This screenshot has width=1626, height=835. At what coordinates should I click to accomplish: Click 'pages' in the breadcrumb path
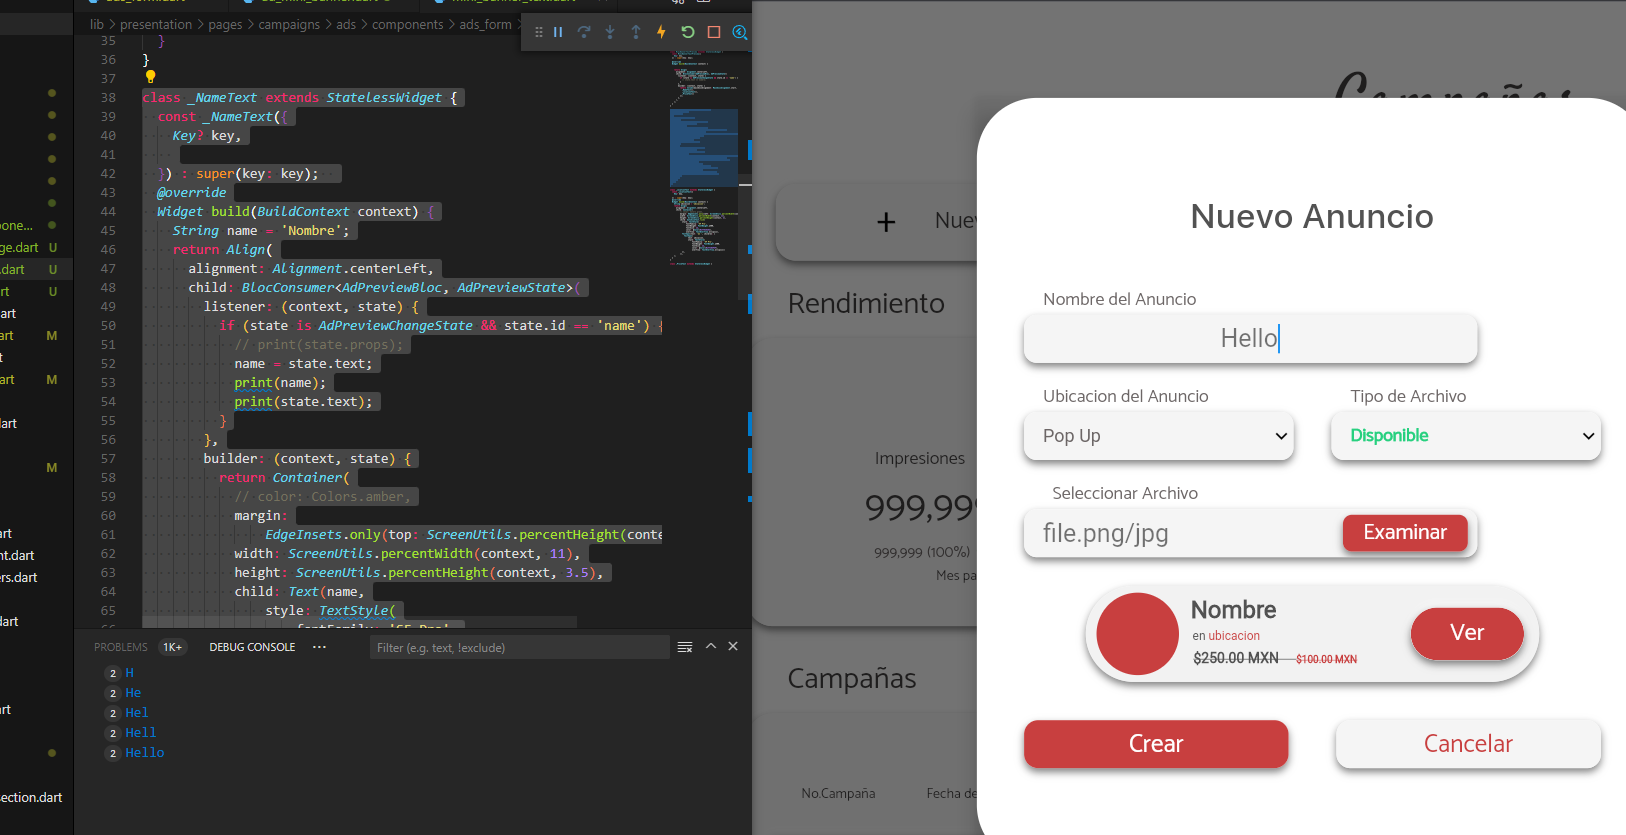[x=225, y=24]
